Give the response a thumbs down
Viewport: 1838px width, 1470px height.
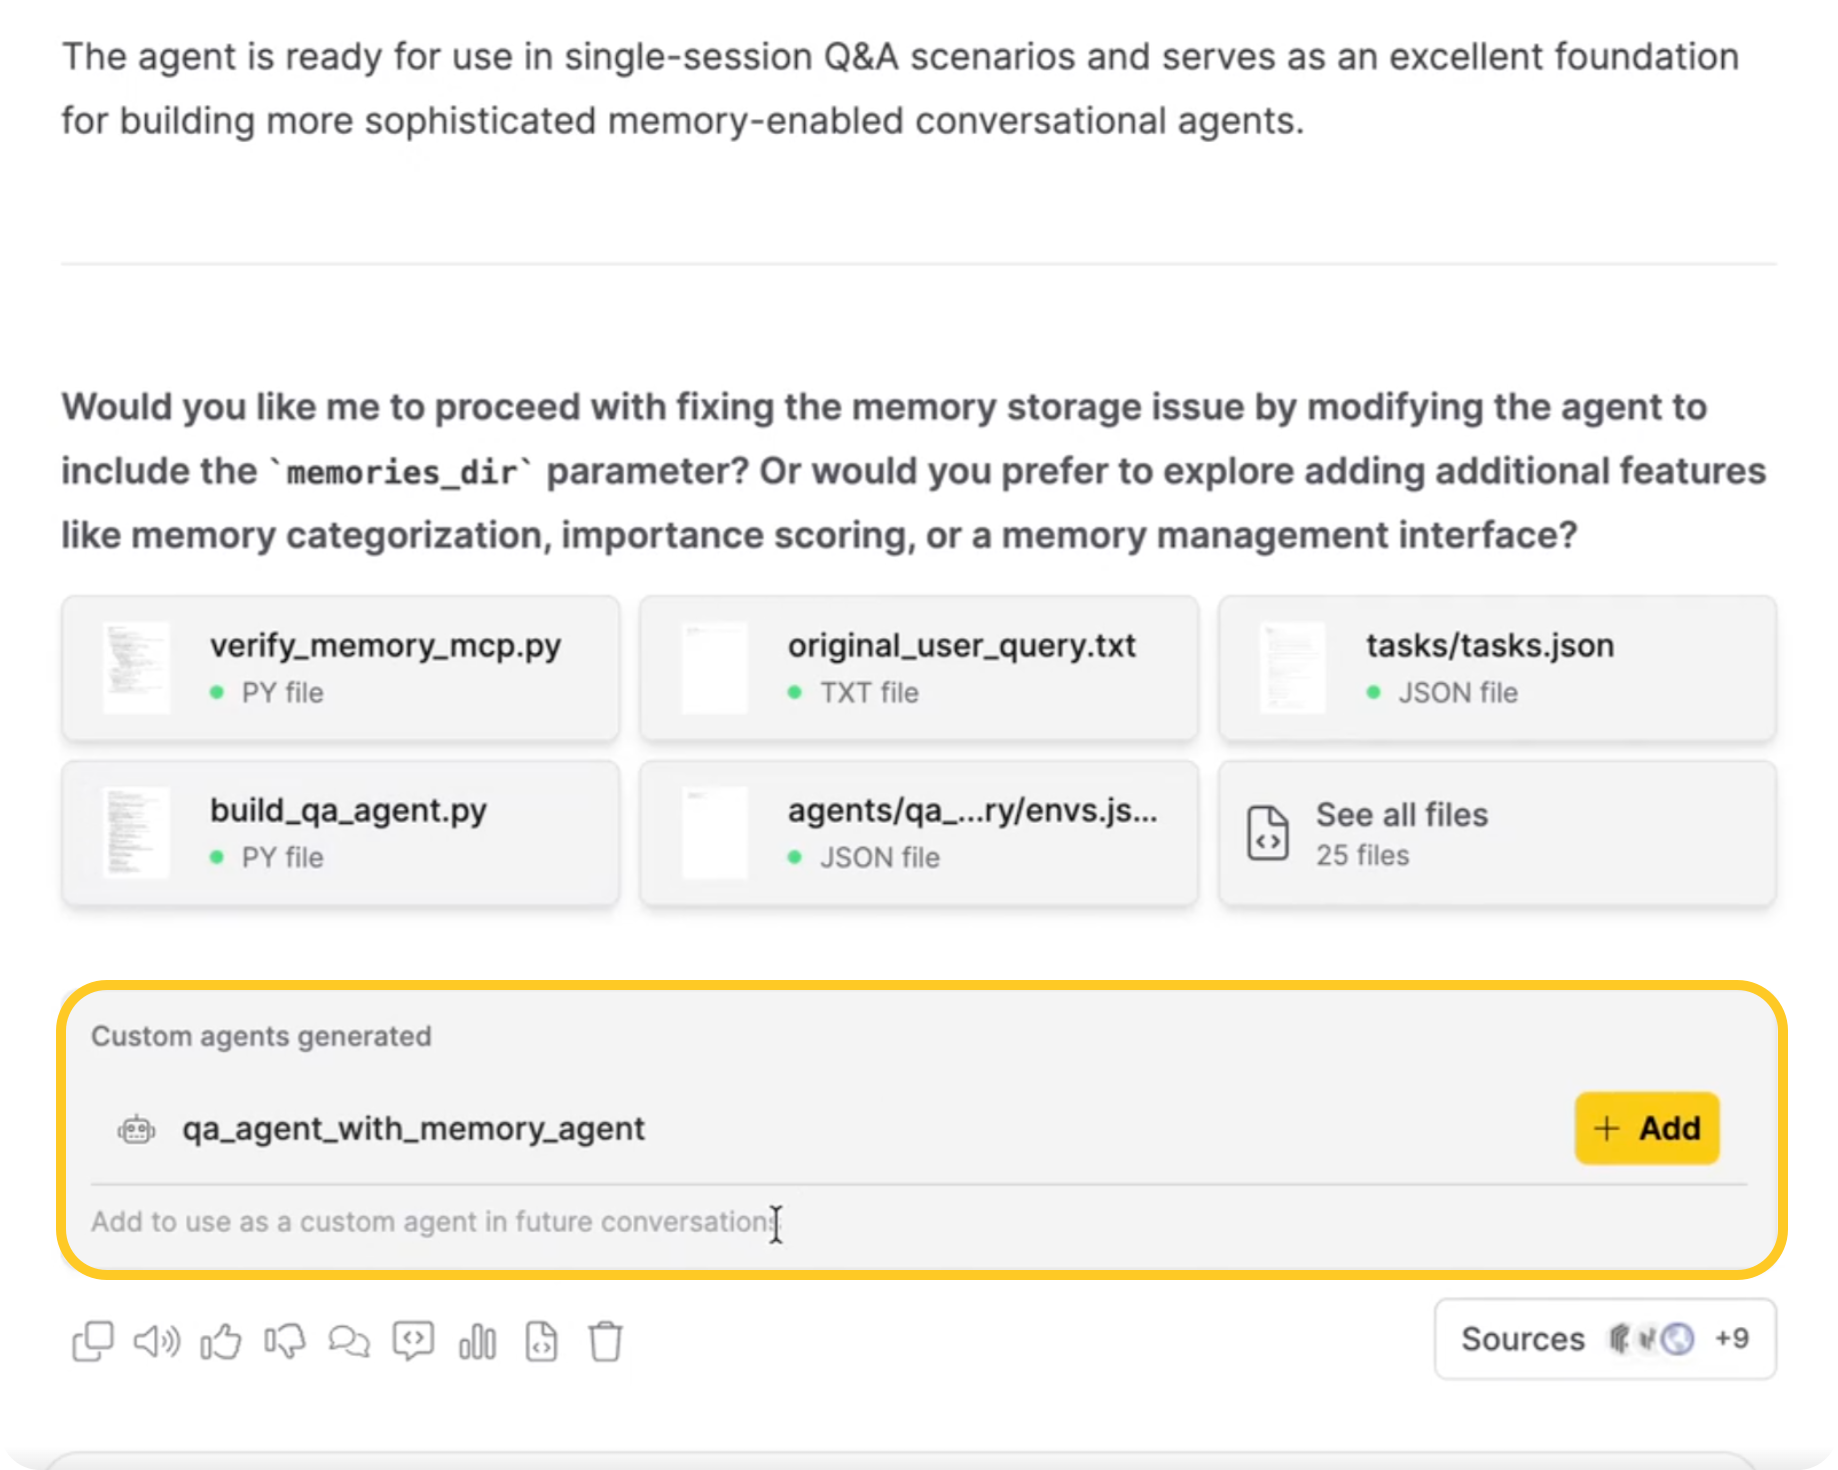click(285, 1341)
